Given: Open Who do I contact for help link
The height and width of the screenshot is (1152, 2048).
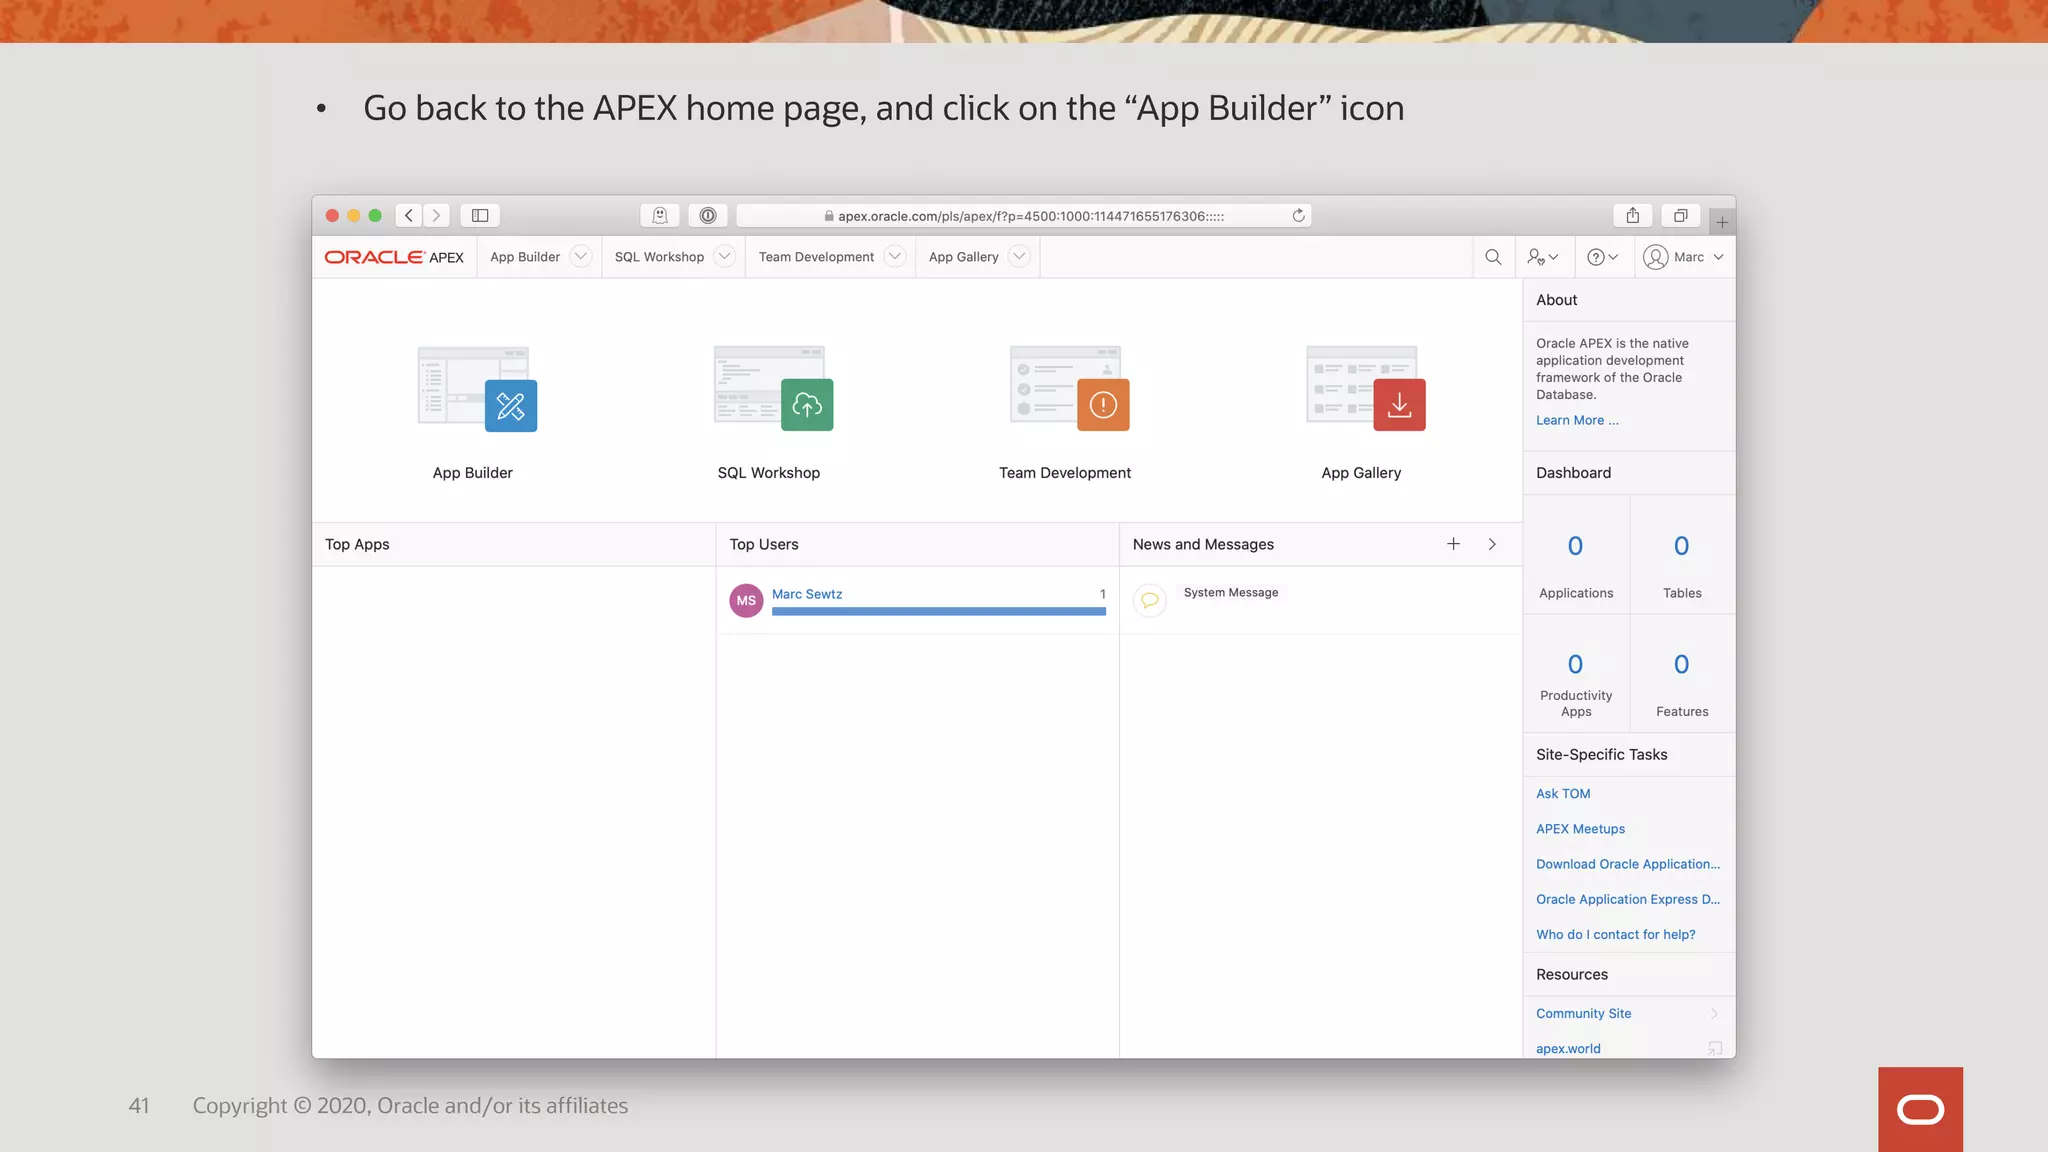Looking at the screenshot, I should (1616, 934).
